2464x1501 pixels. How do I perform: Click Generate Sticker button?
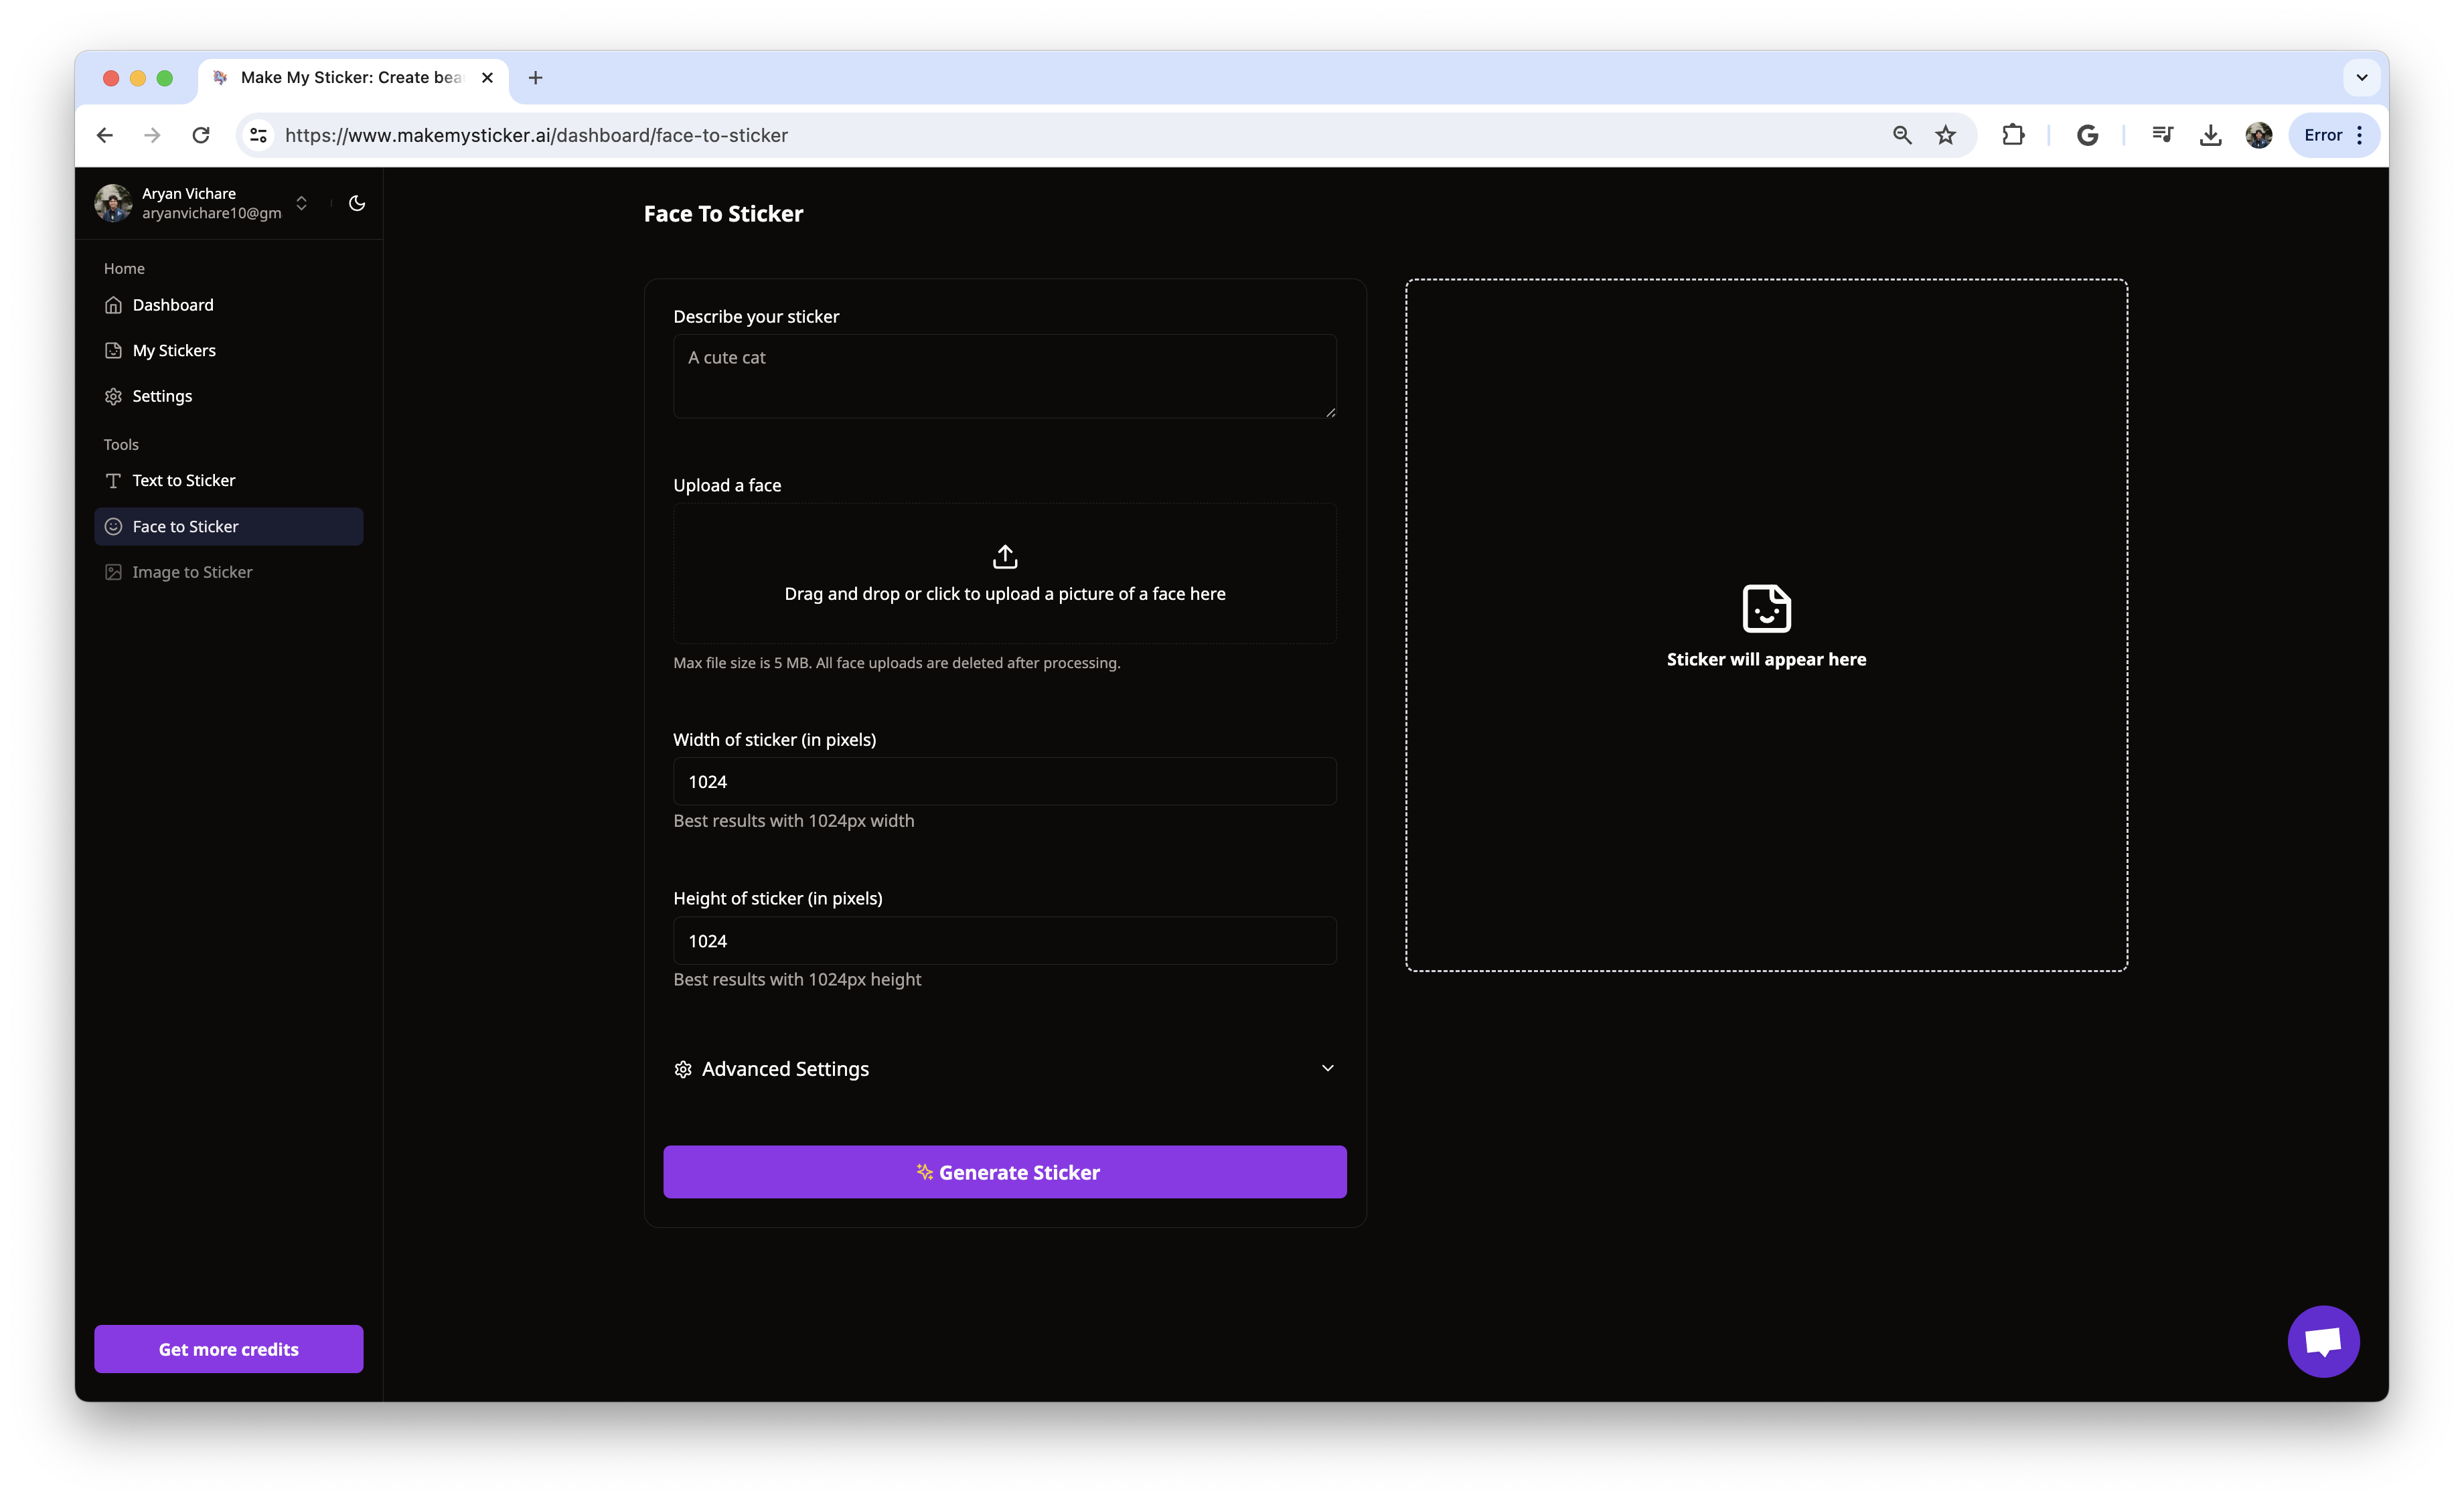(1005, 1172)
